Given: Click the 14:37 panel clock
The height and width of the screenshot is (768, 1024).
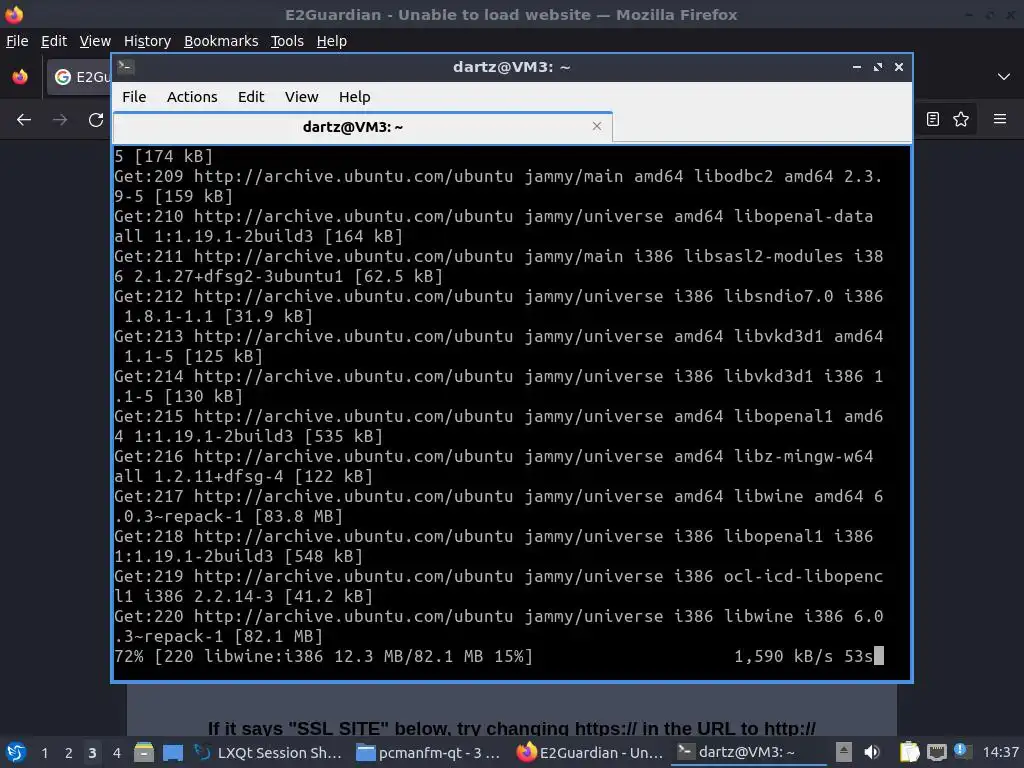Looking at the screenshot, I should 1000,753.
